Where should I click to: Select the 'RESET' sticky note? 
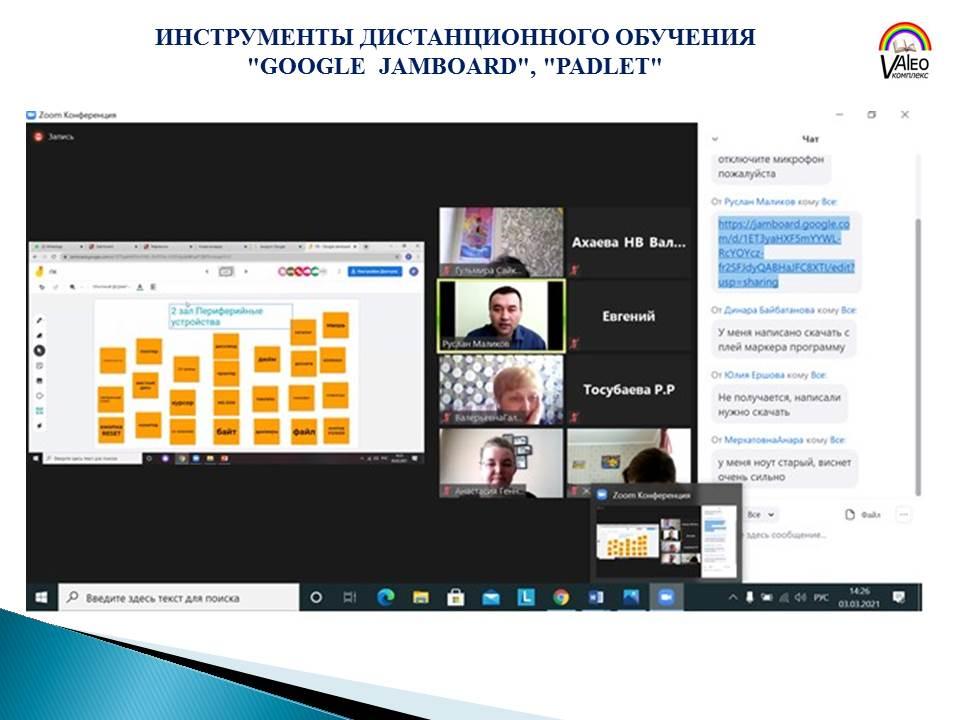[111, 430]
